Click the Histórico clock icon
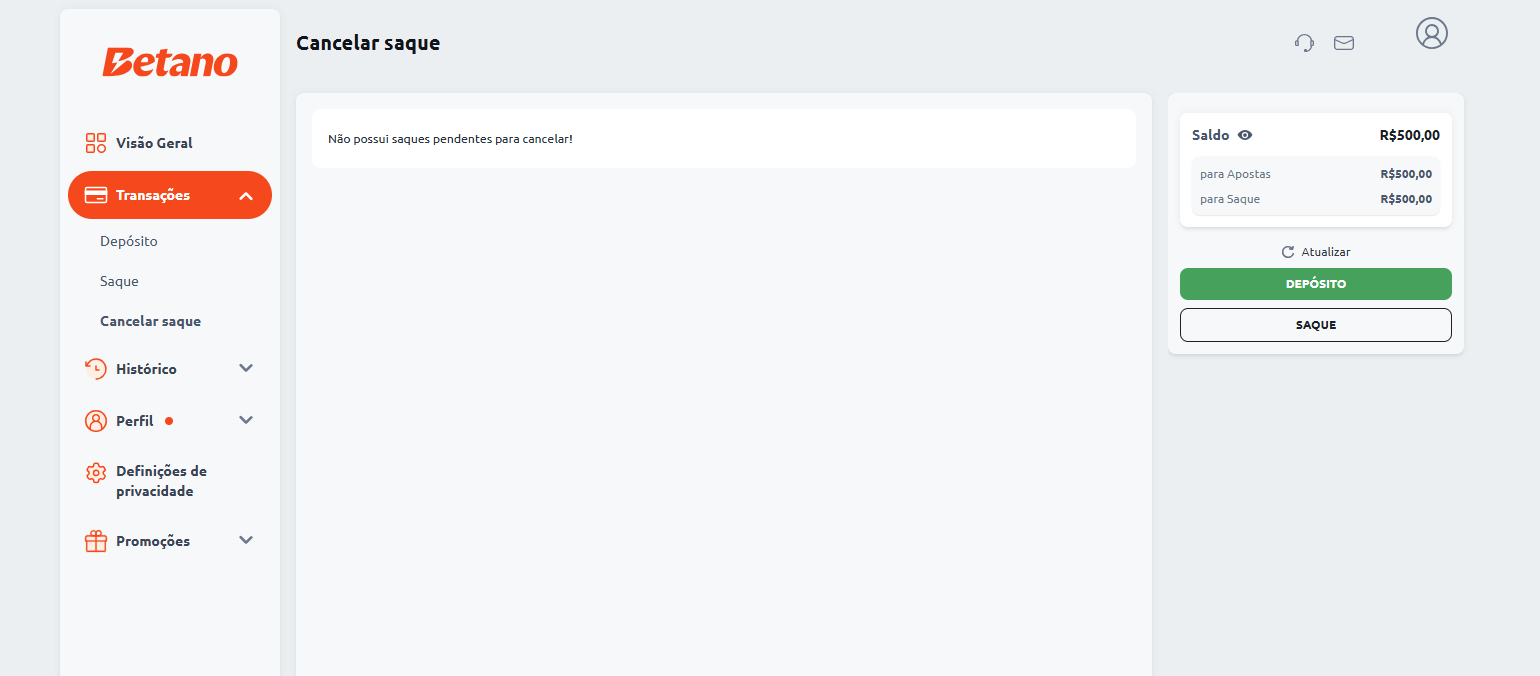Screen dimensions: 1540x676 (x=96, y=369)
